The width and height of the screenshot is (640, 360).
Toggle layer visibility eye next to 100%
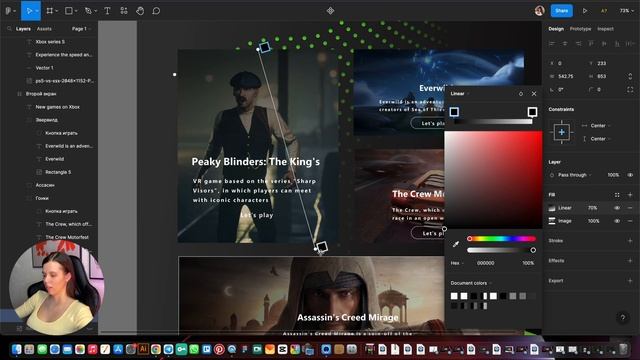point(630,175)
